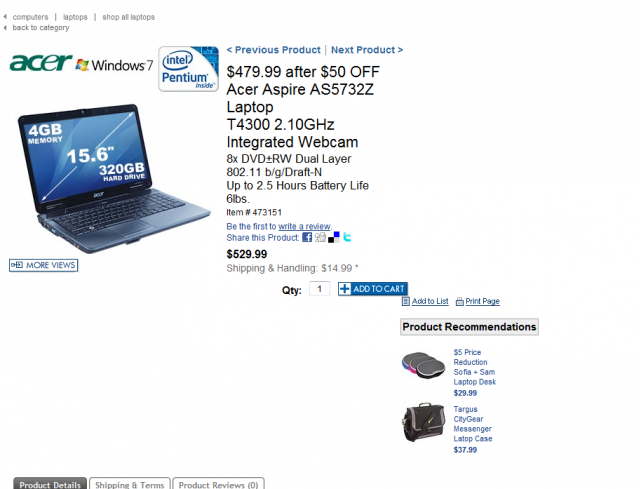Open the More Views button

tap(44, 265)
